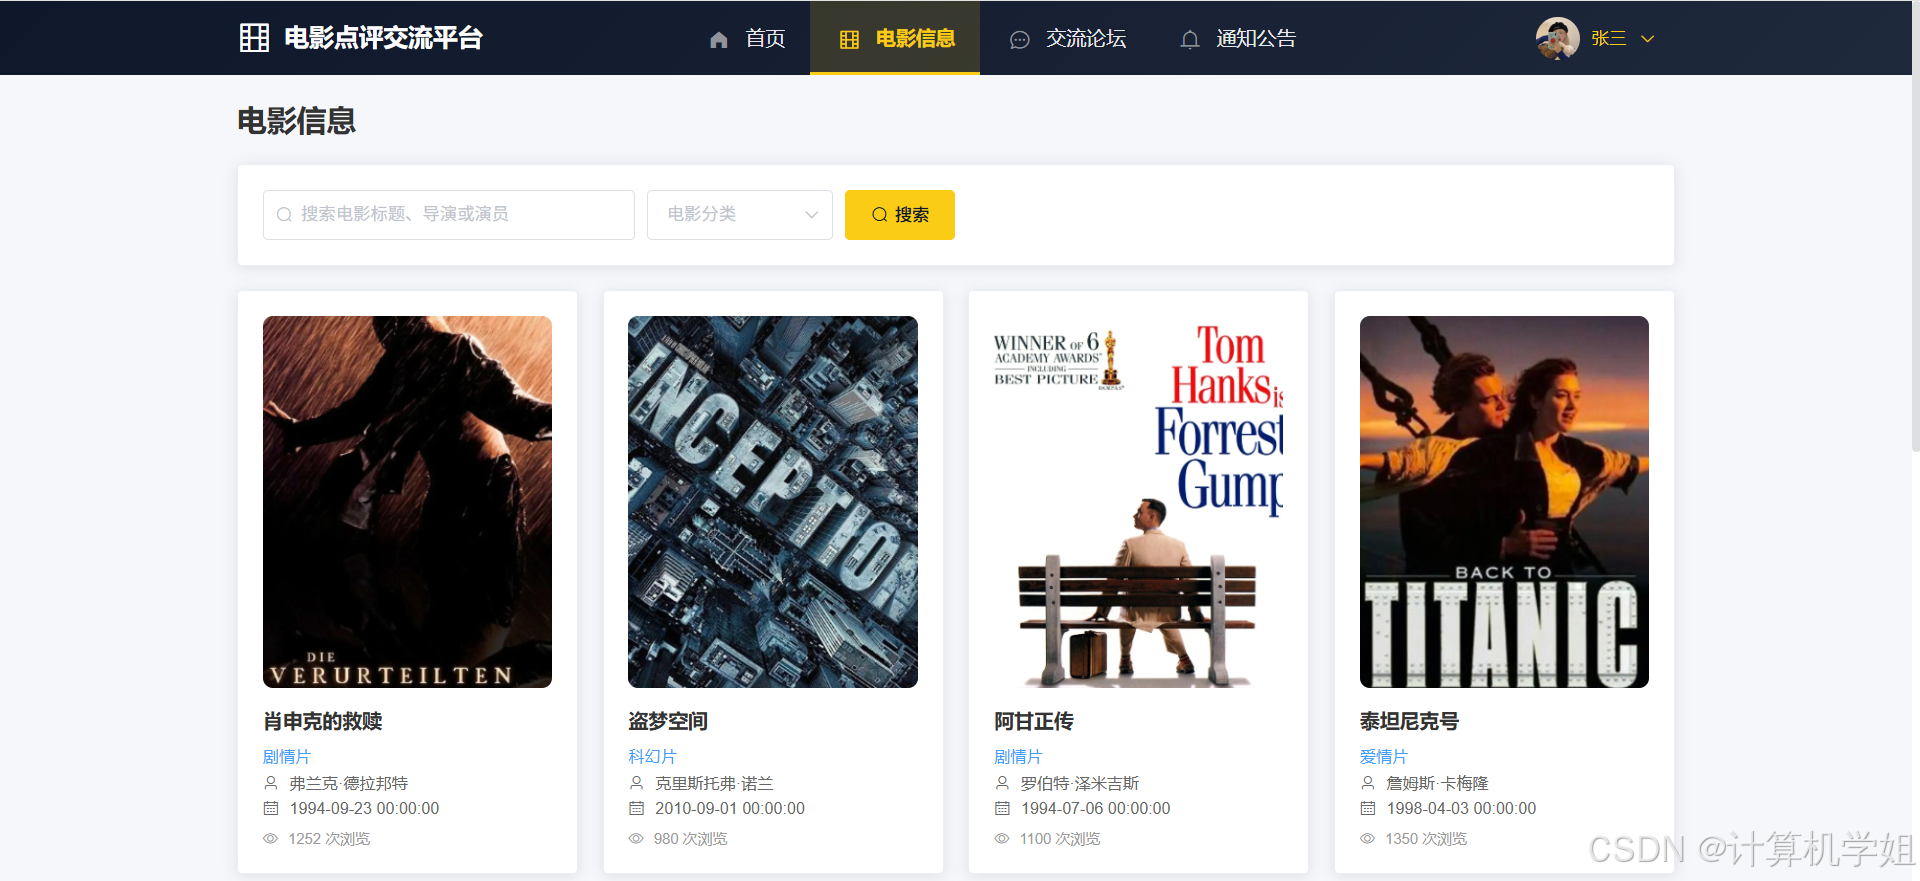Open the 电影分类 category dropdown
Viewport: 1920px width, 881px height.
(x=740, y=215)
